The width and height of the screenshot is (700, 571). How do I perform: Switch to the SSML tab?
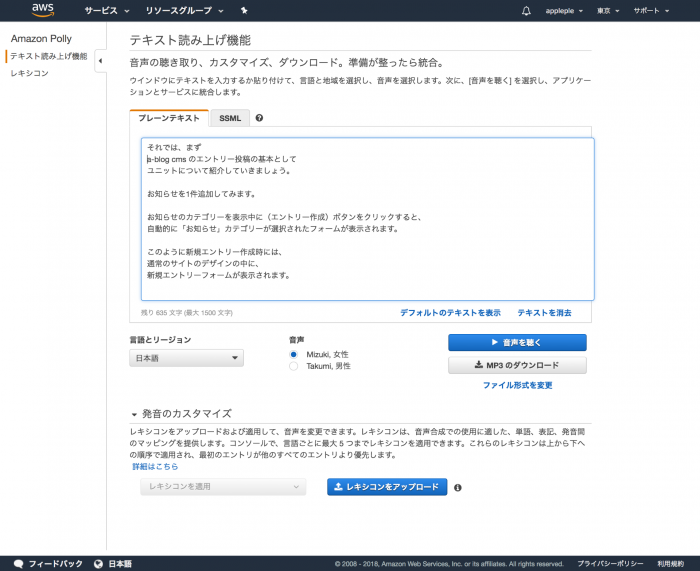pyautogui.click(x=230, y=118)
